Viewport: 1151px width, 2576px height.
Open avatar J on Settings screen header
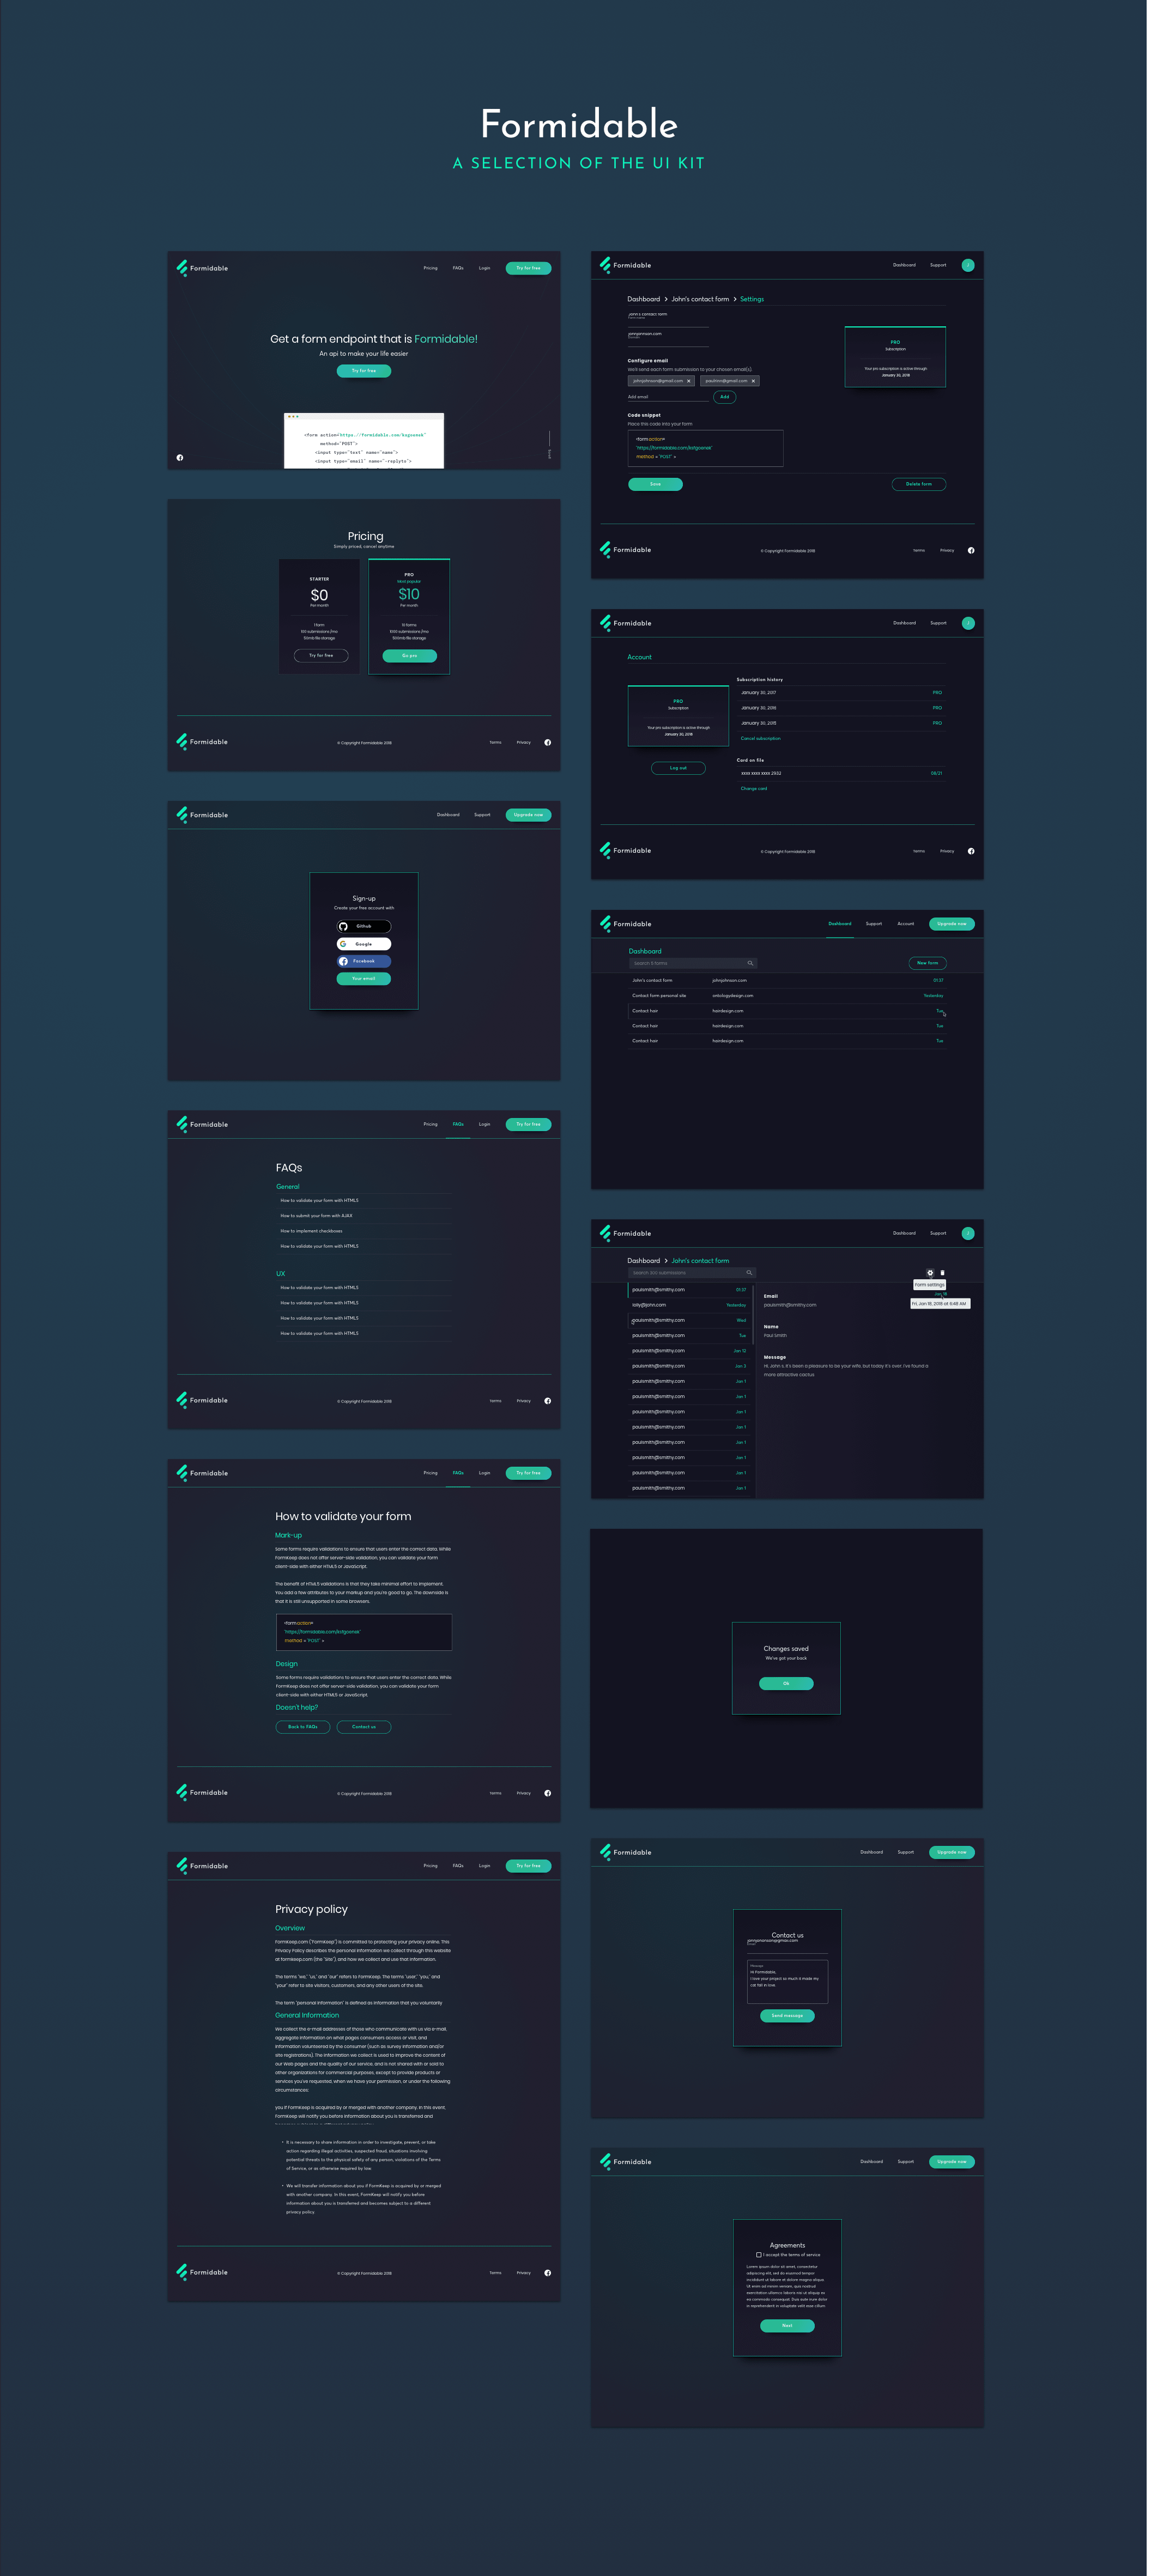coord(967,265)
